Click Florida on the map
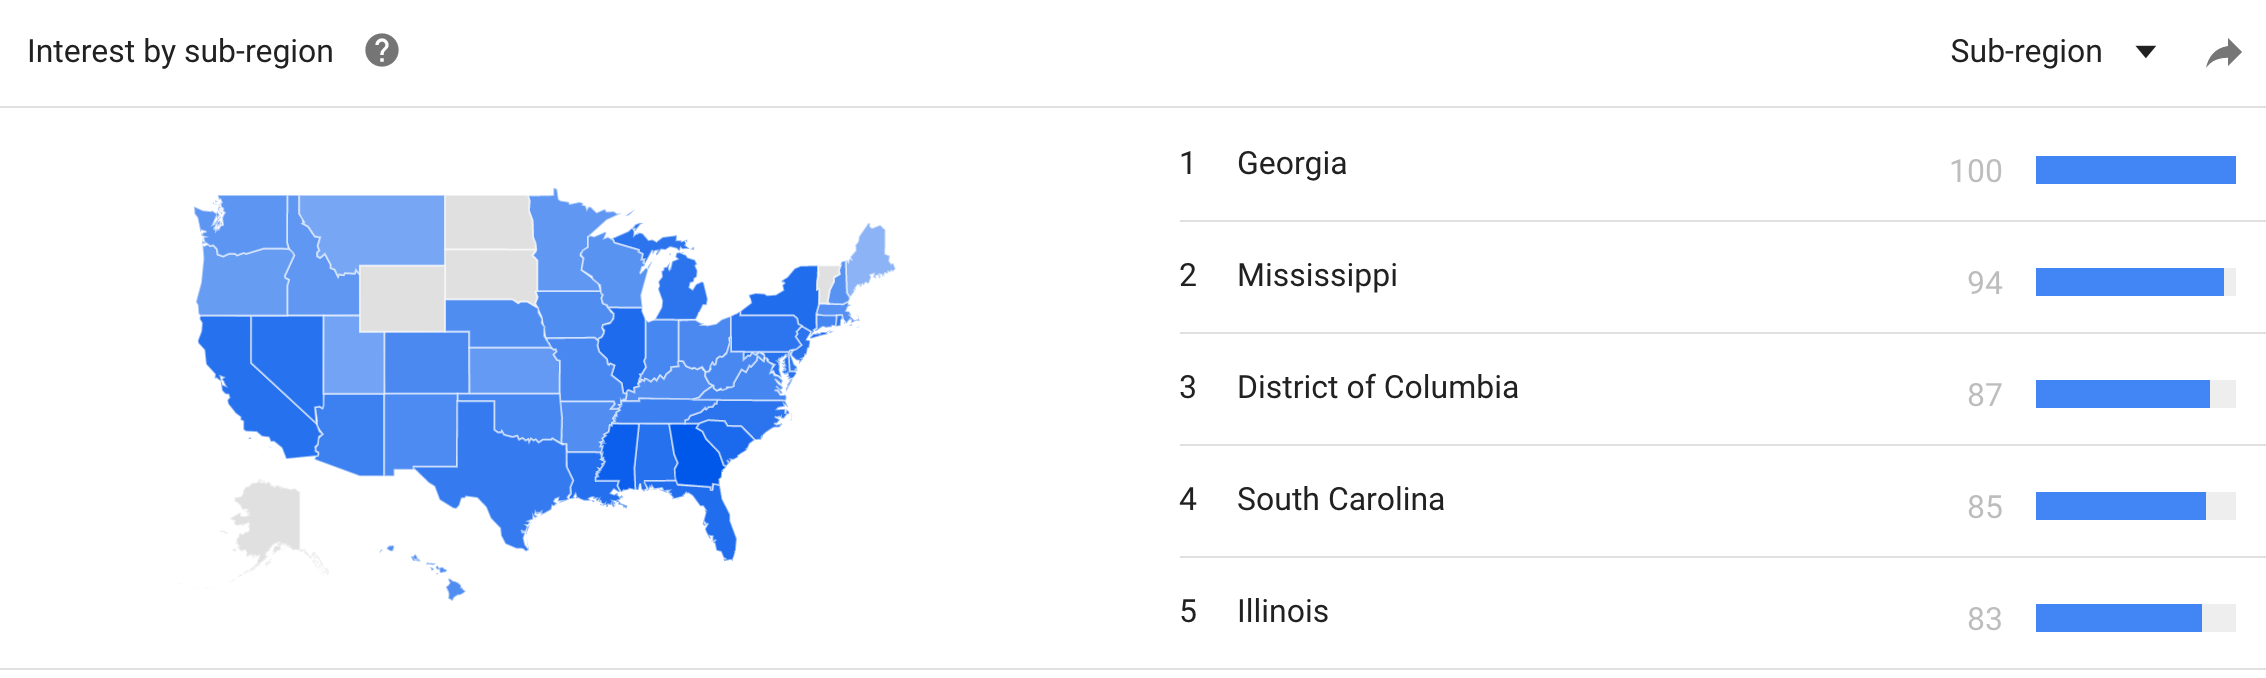The width and height of the screenshot is (2266, 678). tap(715, 515)
